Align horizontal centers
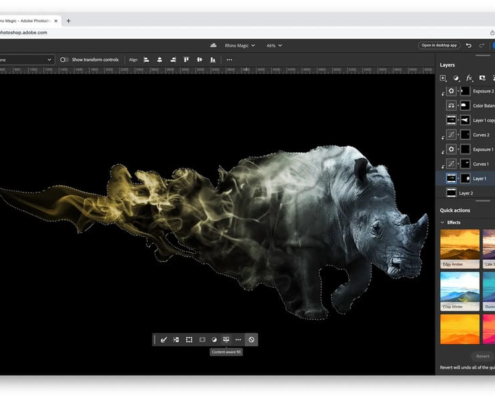Image resolution: width=495 pixels, height=400 pixels. click(160, 60)
